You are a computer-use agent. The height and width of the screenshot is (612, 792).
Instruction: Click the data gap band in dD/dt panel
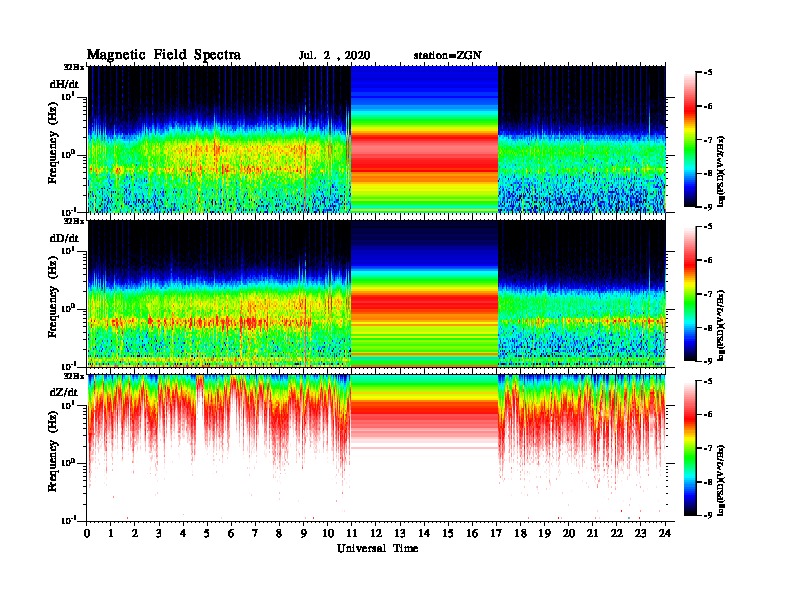424,293
